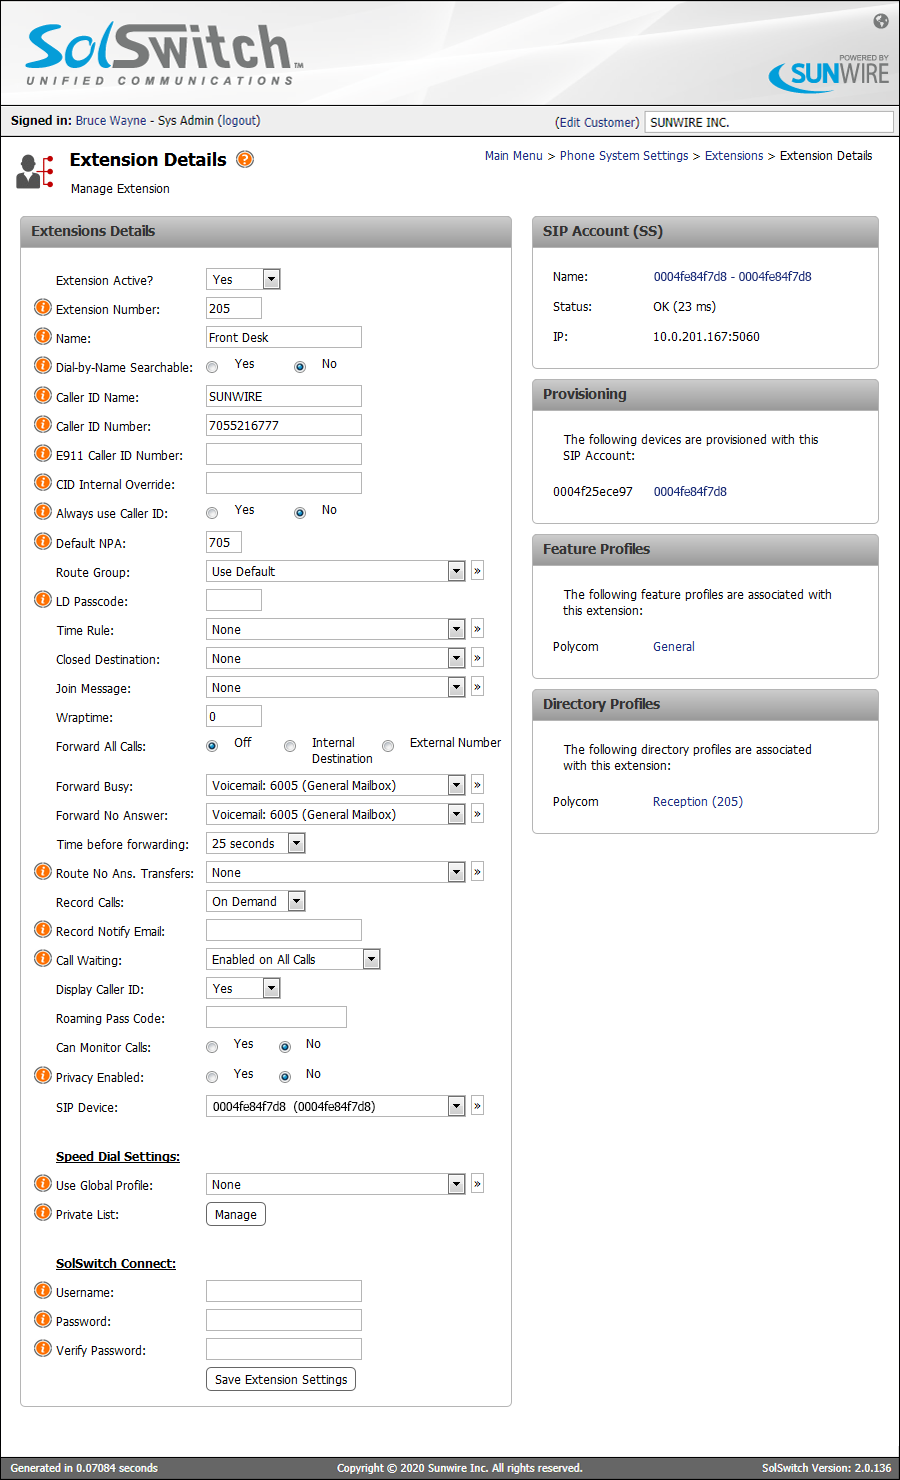Image resolution: width=900 pixels, height=1480 pixels.
Task: Open the Record Calls dropdown
Action: [x=256, y=901]
